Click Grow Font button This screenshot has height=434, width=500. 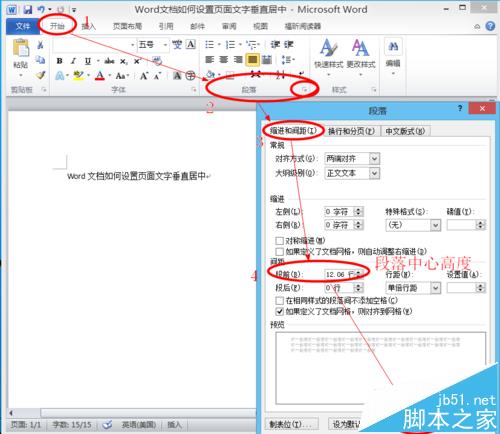point(144,76)
